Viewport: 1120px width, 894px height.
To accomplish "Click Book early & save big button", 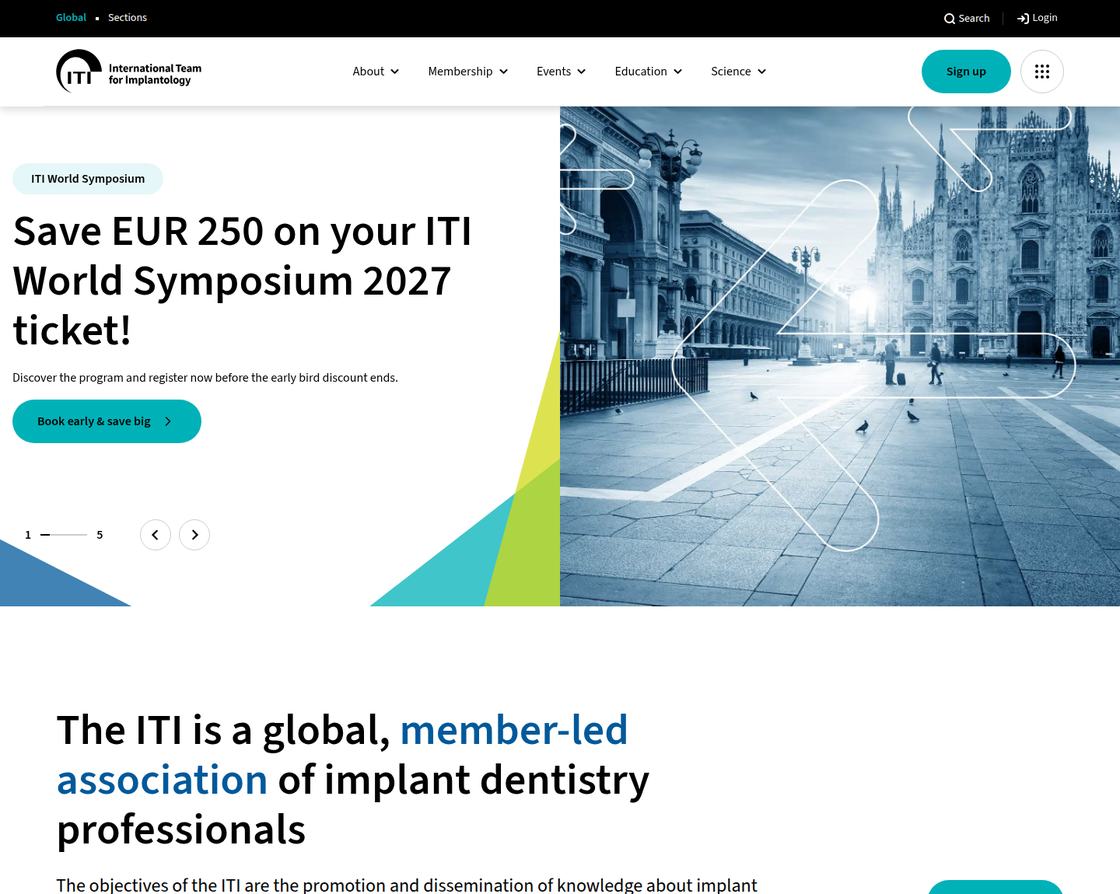I will 106,421.
